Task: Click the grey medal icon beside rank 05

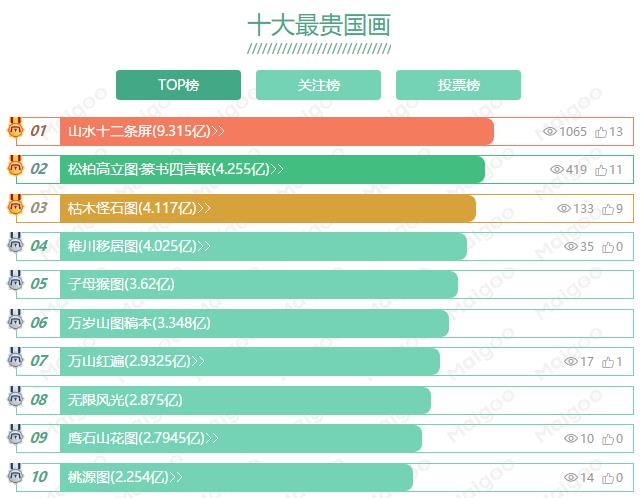Action: [x=15, y=280]
